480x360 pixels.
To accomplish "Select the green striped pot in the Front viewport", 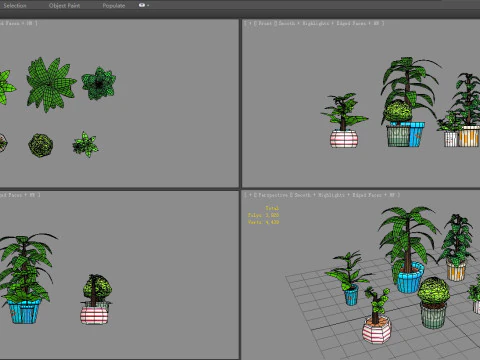I will [x=398, y=136].
